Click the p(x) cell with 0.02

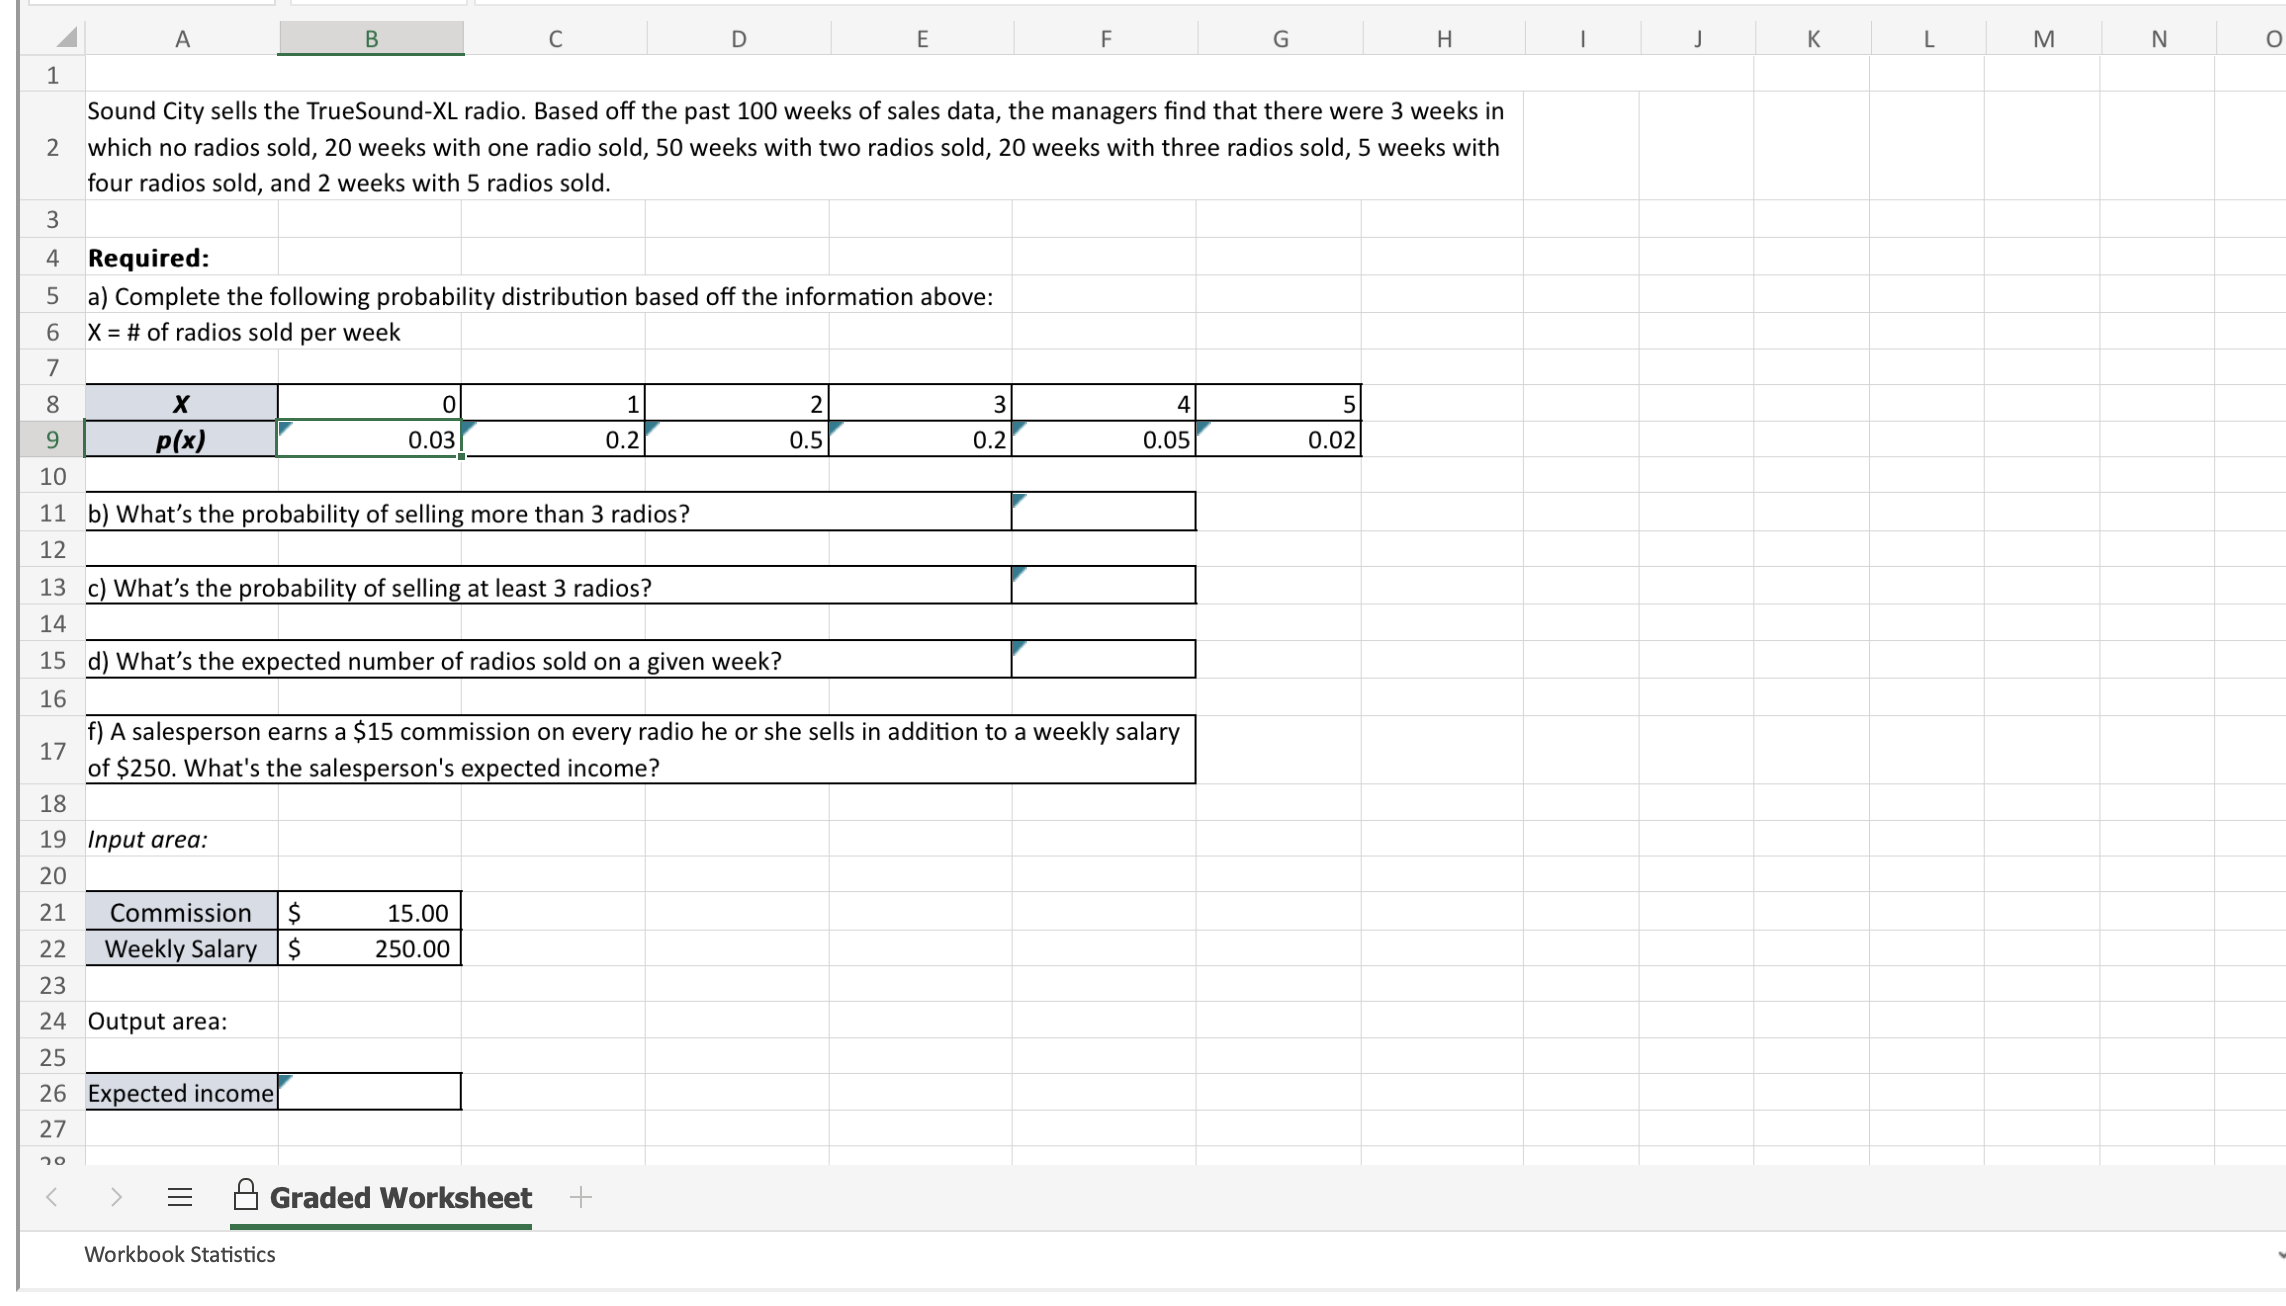tap(1279, 440)
